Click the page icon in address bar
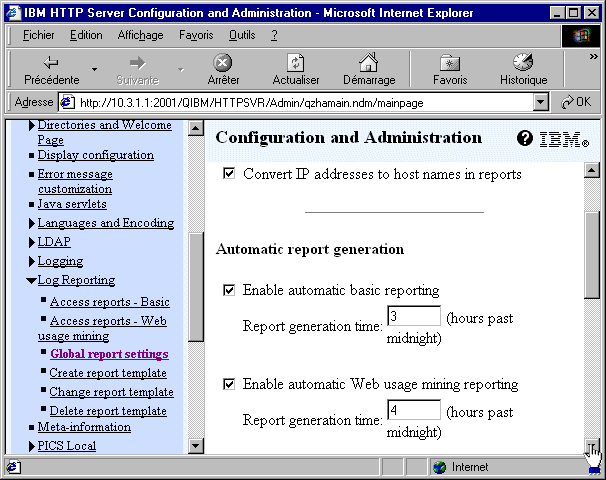Viewport: 606px width, 480px height. click(x=67, y=102)
